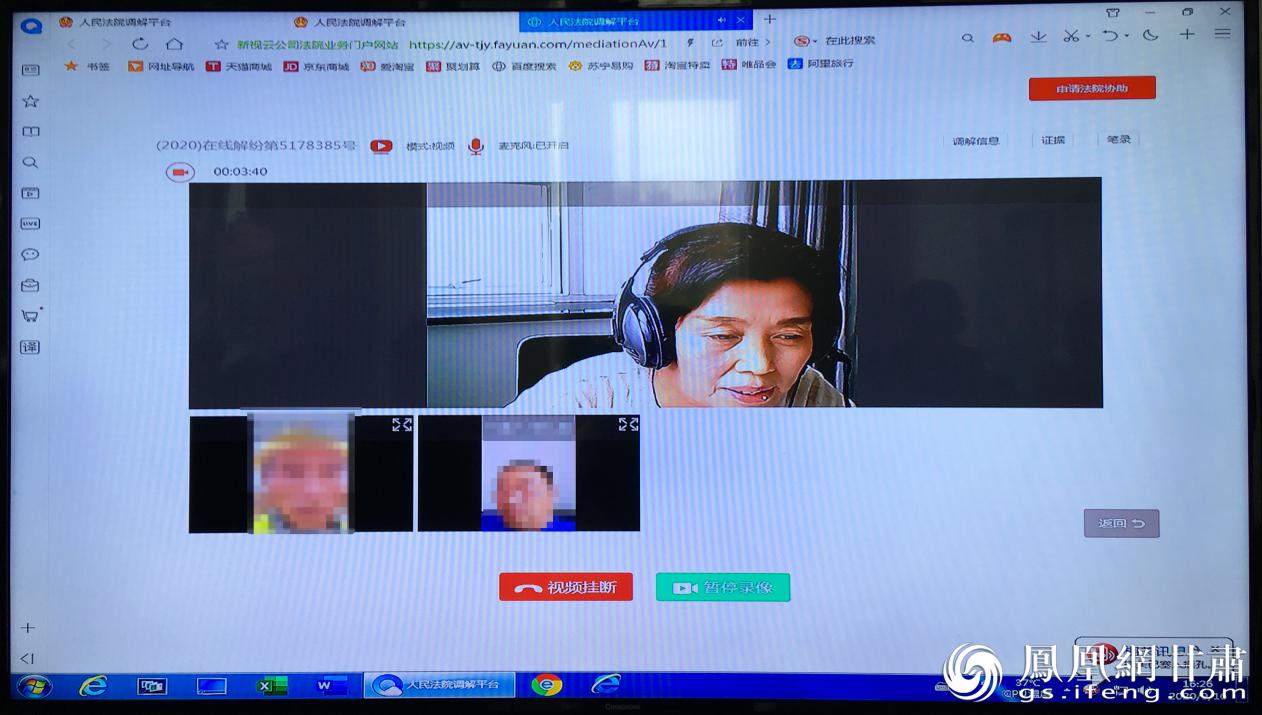
Task: Enable night mode with the moon icon
Action: (1150, 36)
